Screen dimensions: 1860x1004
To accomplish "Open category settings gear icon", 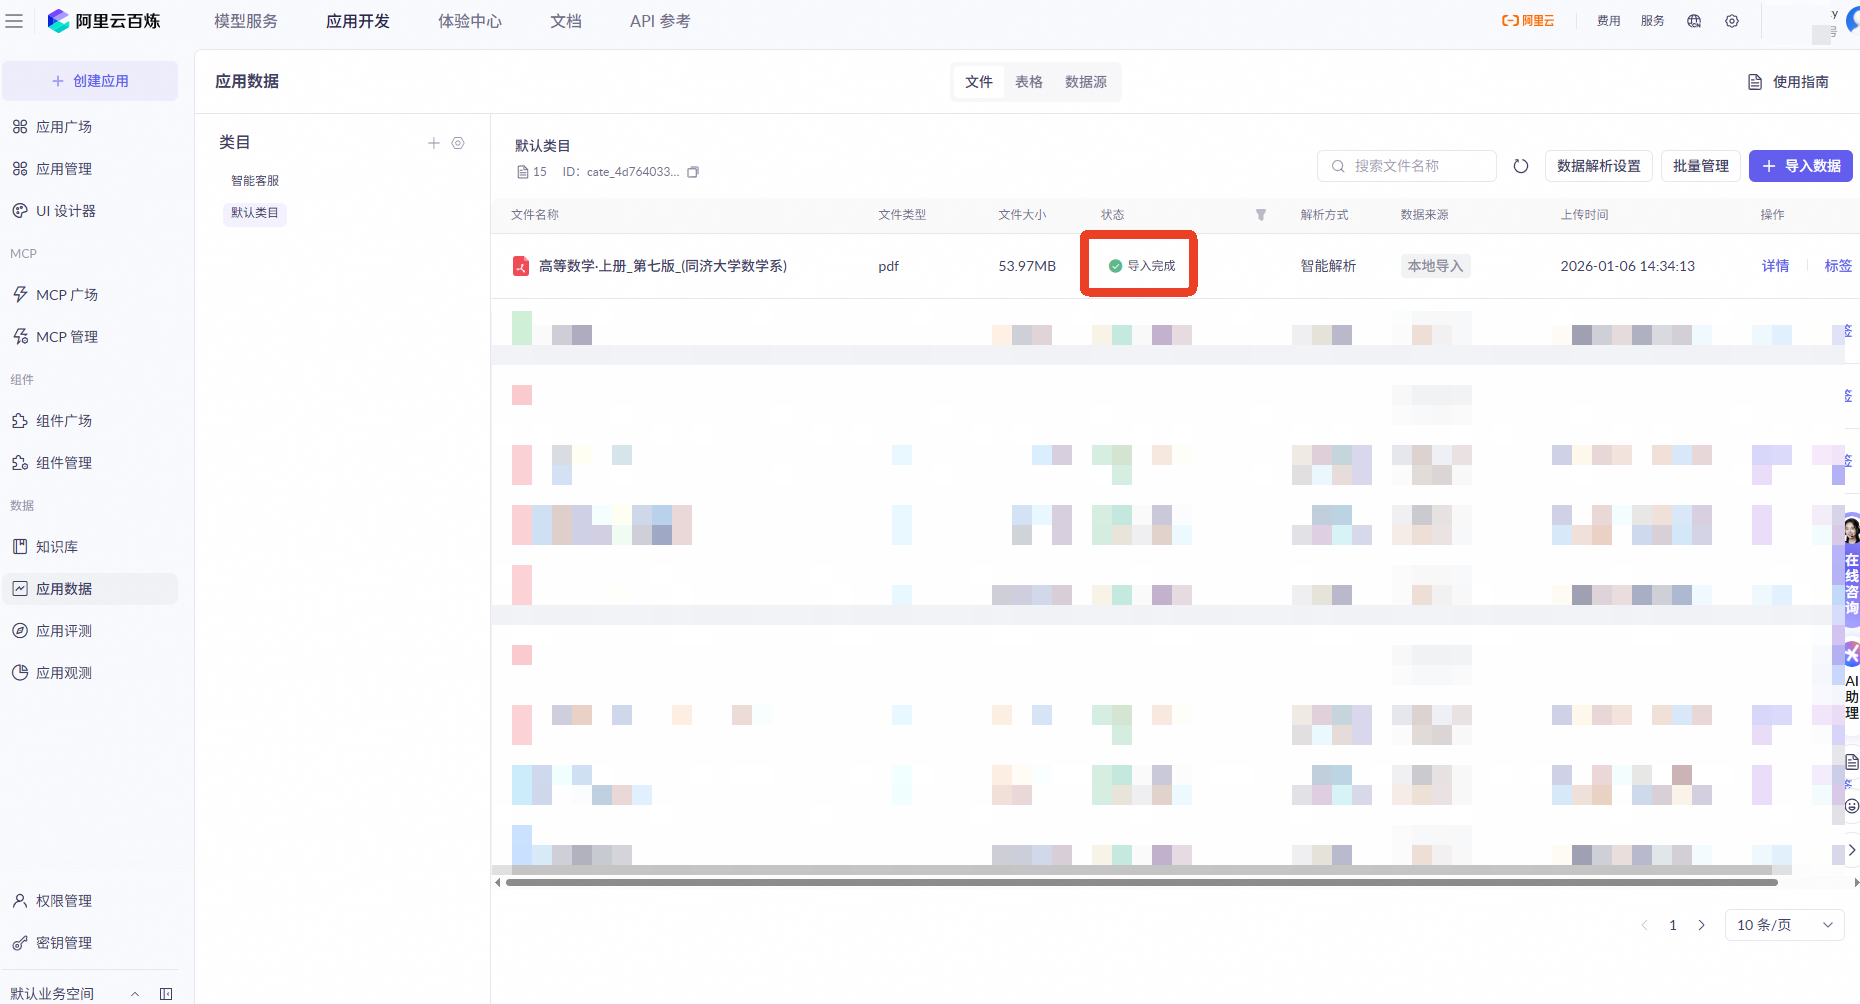I will [x=458, y=143].
